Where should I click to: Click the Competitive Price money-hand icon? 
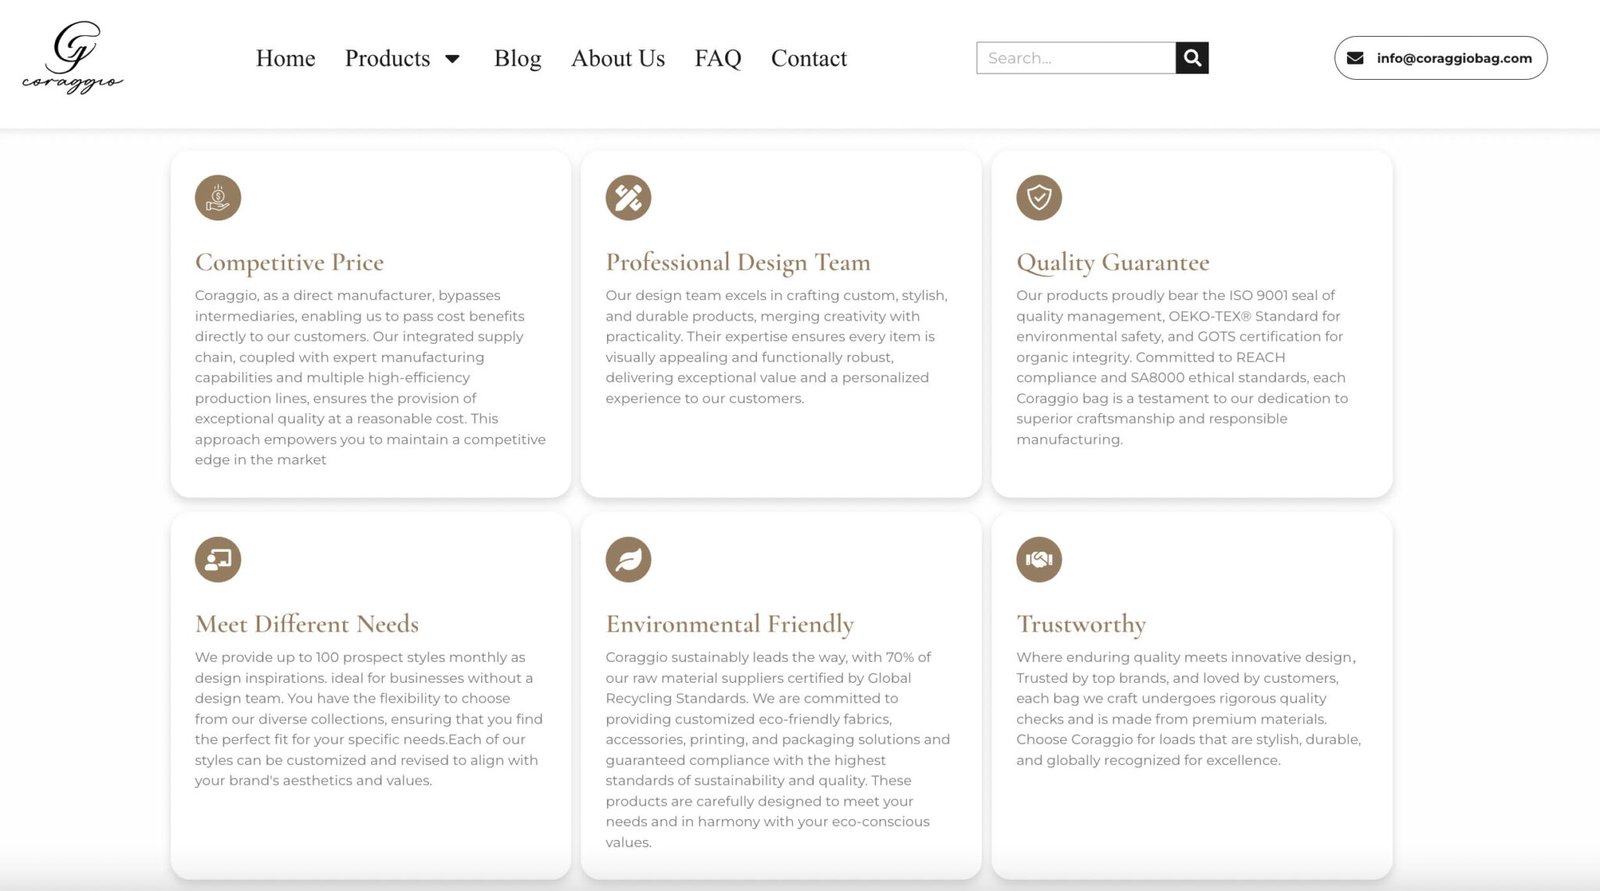click(218, 198)
